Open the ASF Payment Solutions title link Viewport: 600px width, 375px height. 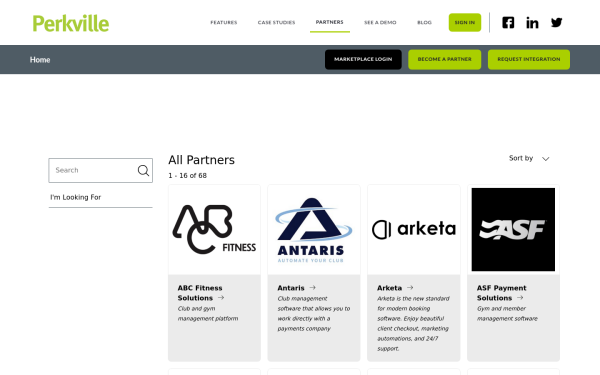[x=501, y=293]
